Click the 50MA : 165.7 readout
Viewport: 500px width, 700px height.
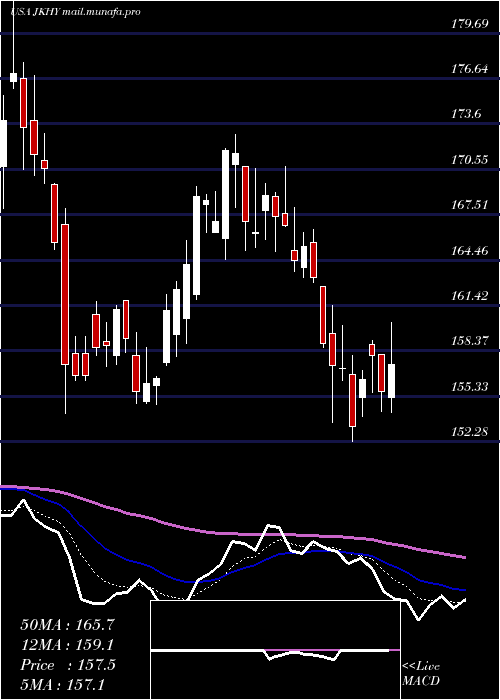coord(68,625)
